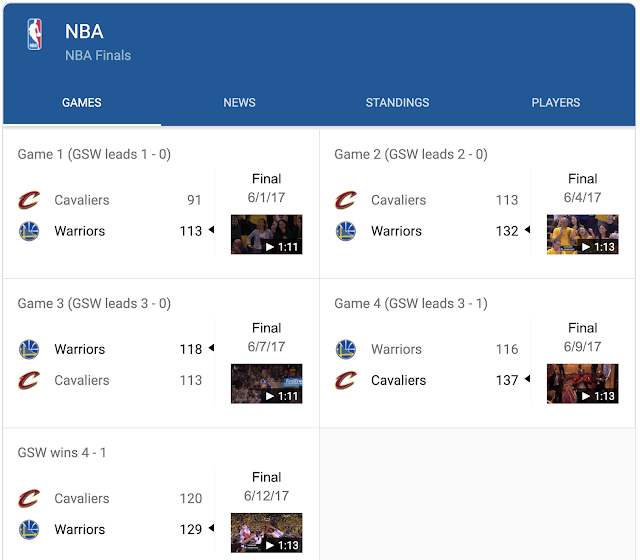Open the PLAYERS tab
The width and height of the screenshot is (640, 560).
click(x=556, y=102)
